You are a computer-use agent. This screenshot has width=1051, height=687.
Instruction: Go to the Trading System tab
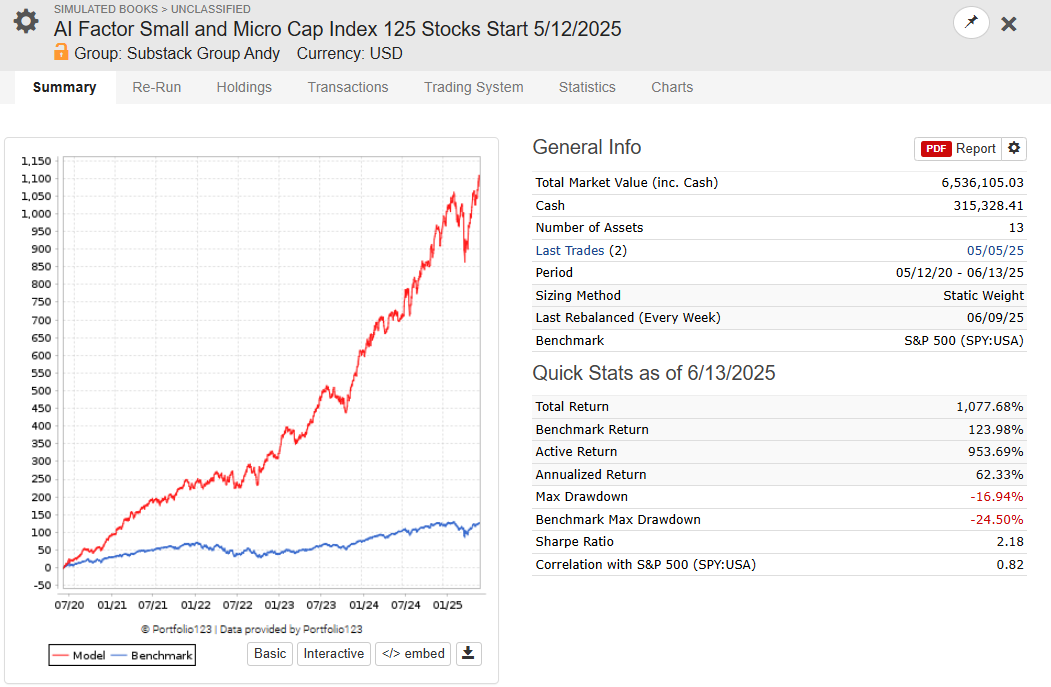pyautogui.click(x=473, y=87)
